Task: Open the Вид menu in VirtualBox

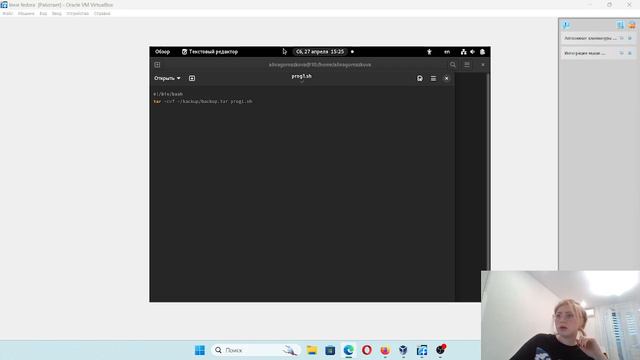Action: [x=43, y=13]
